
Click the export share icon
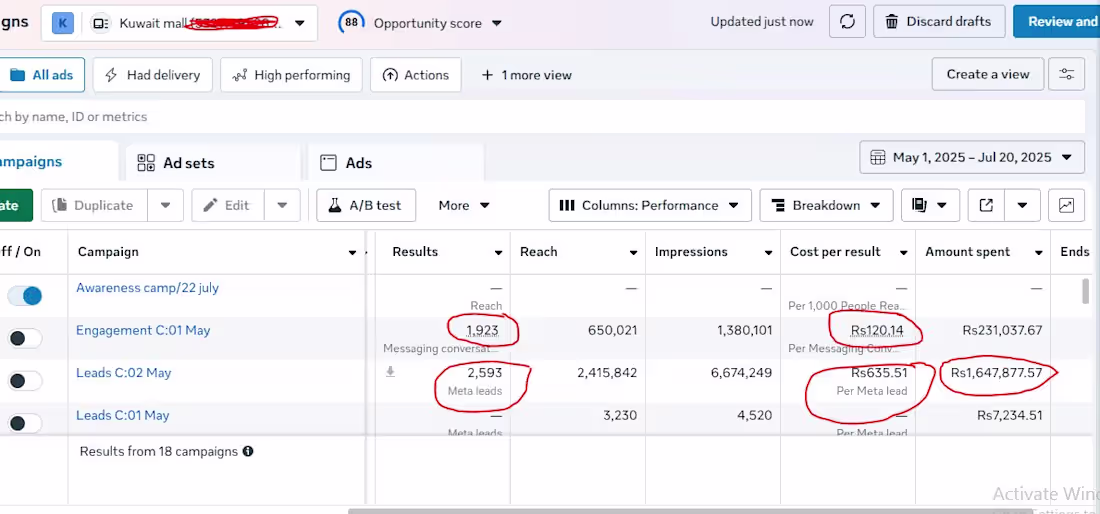986,205
